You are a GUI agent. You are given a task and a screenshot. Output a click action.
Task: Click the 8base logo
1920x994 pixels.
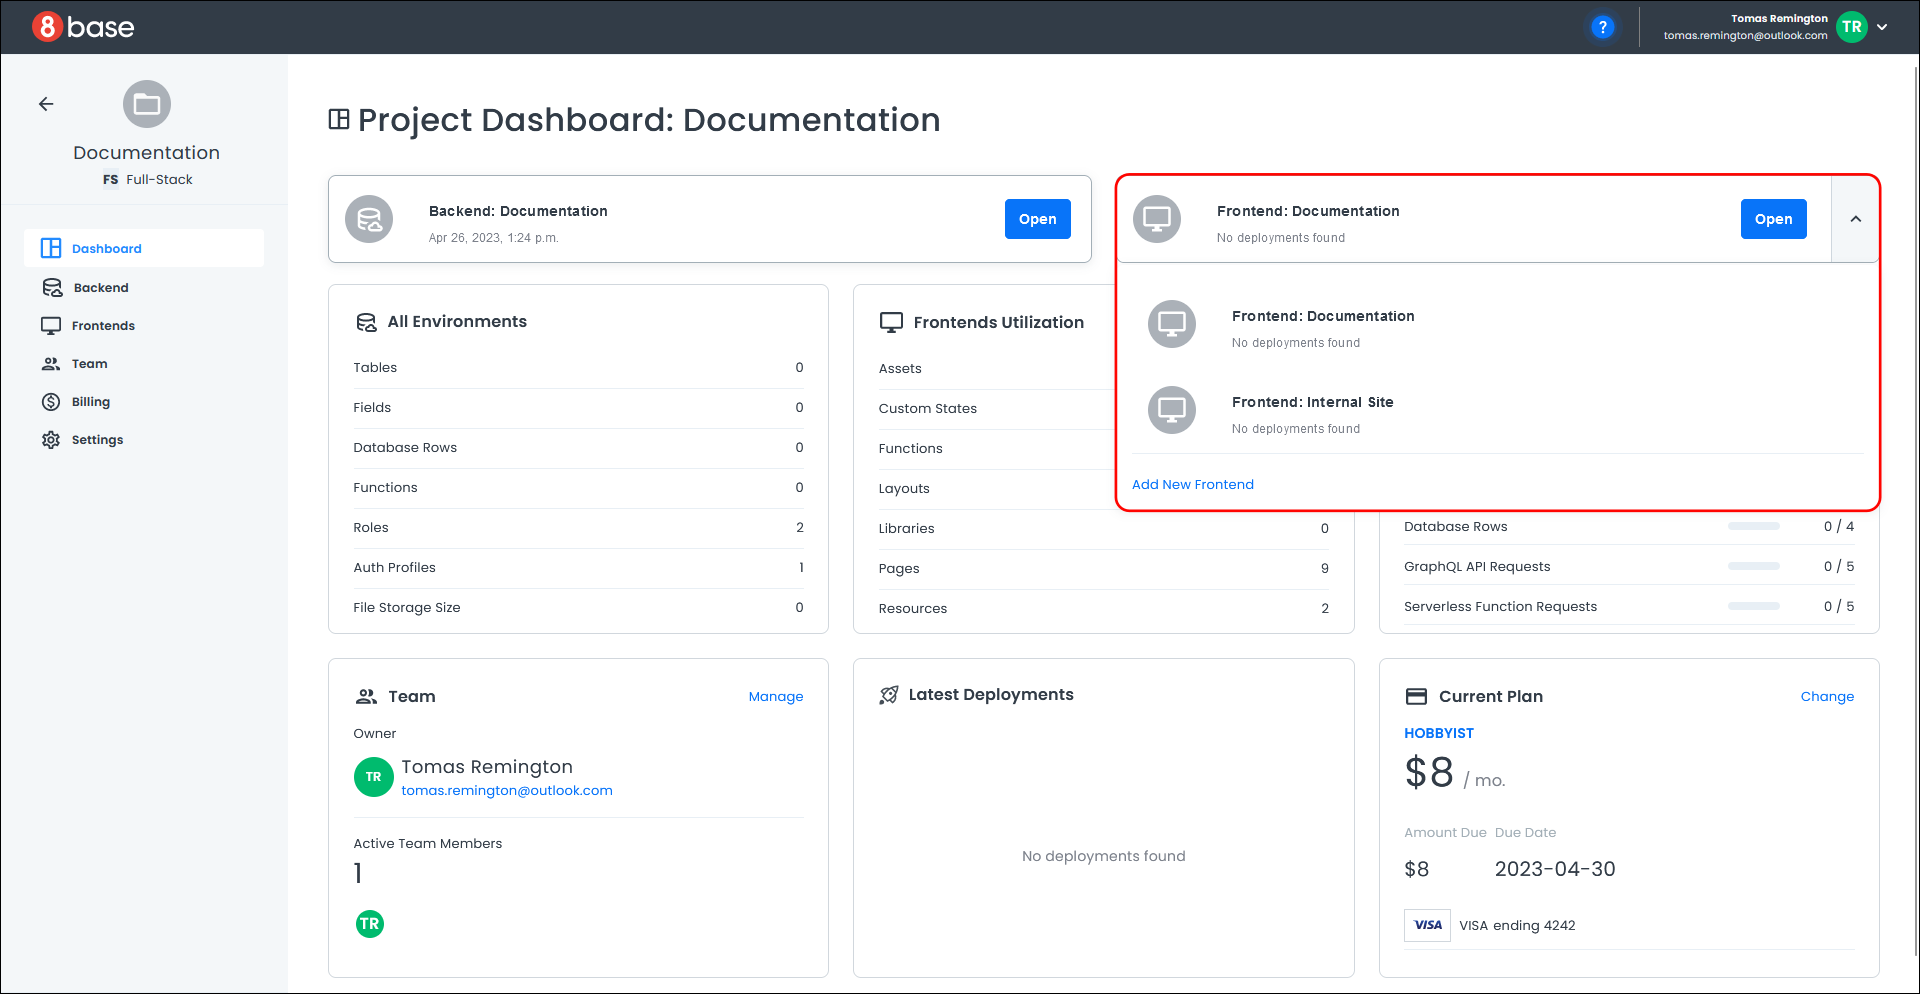tap(83, 27)
